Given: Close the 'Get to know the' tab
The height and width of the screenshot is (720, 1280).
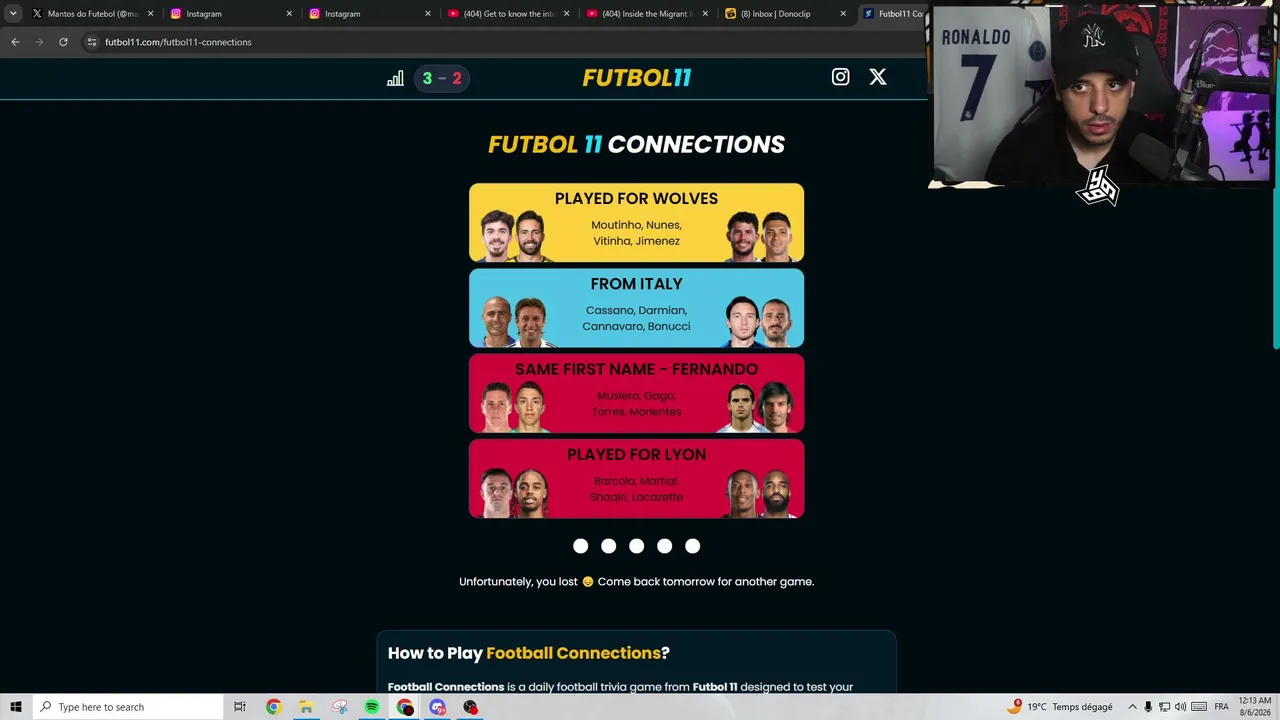Looking at the screenshot, I should (x=567, y=14).
